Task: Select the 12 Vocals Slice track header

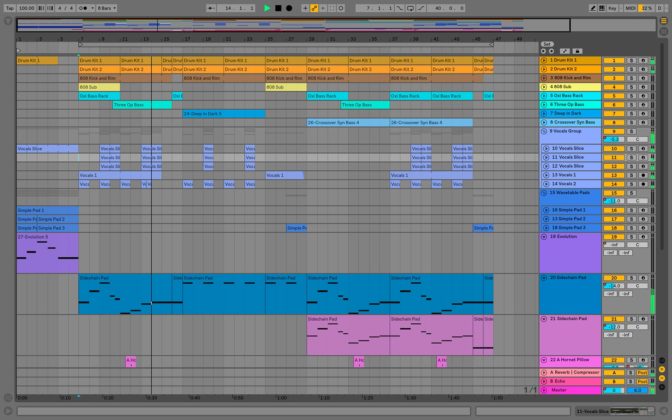Action: click(570, 166)
